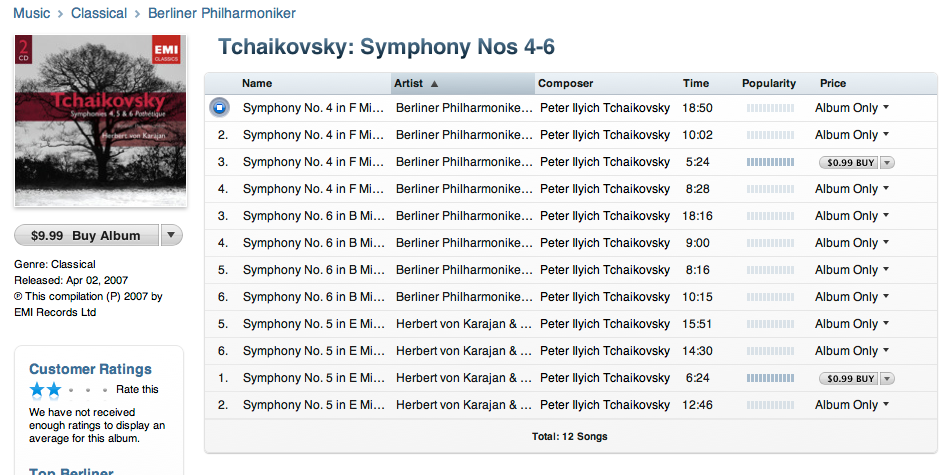Rate the album with the second star
Viewport: 950px width, 475px height.
coord(55,390)
